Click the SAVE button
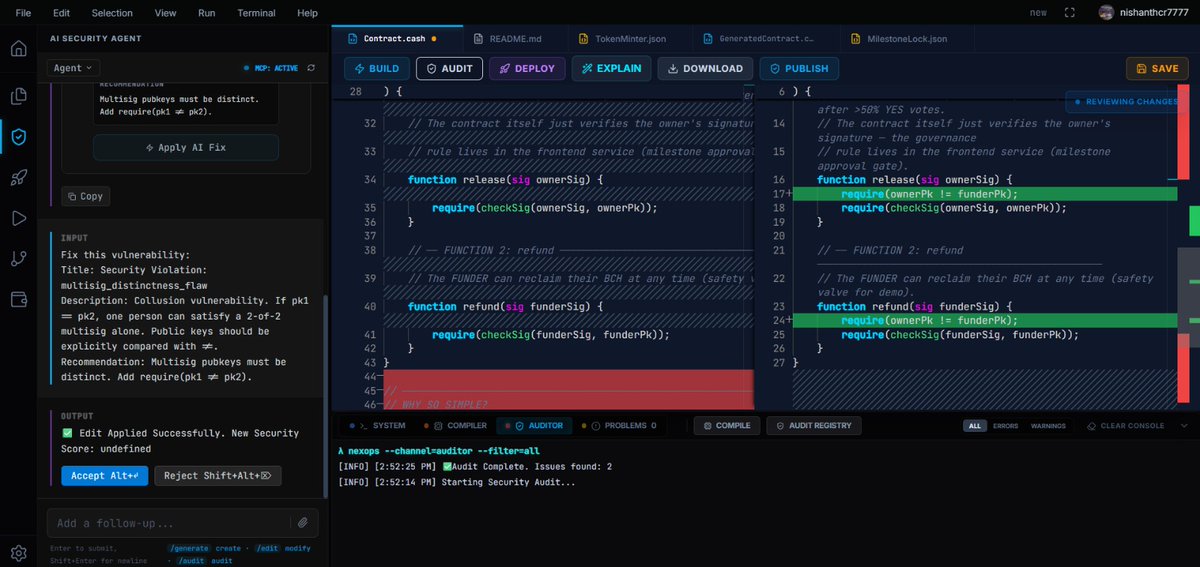 (1157, 68)
